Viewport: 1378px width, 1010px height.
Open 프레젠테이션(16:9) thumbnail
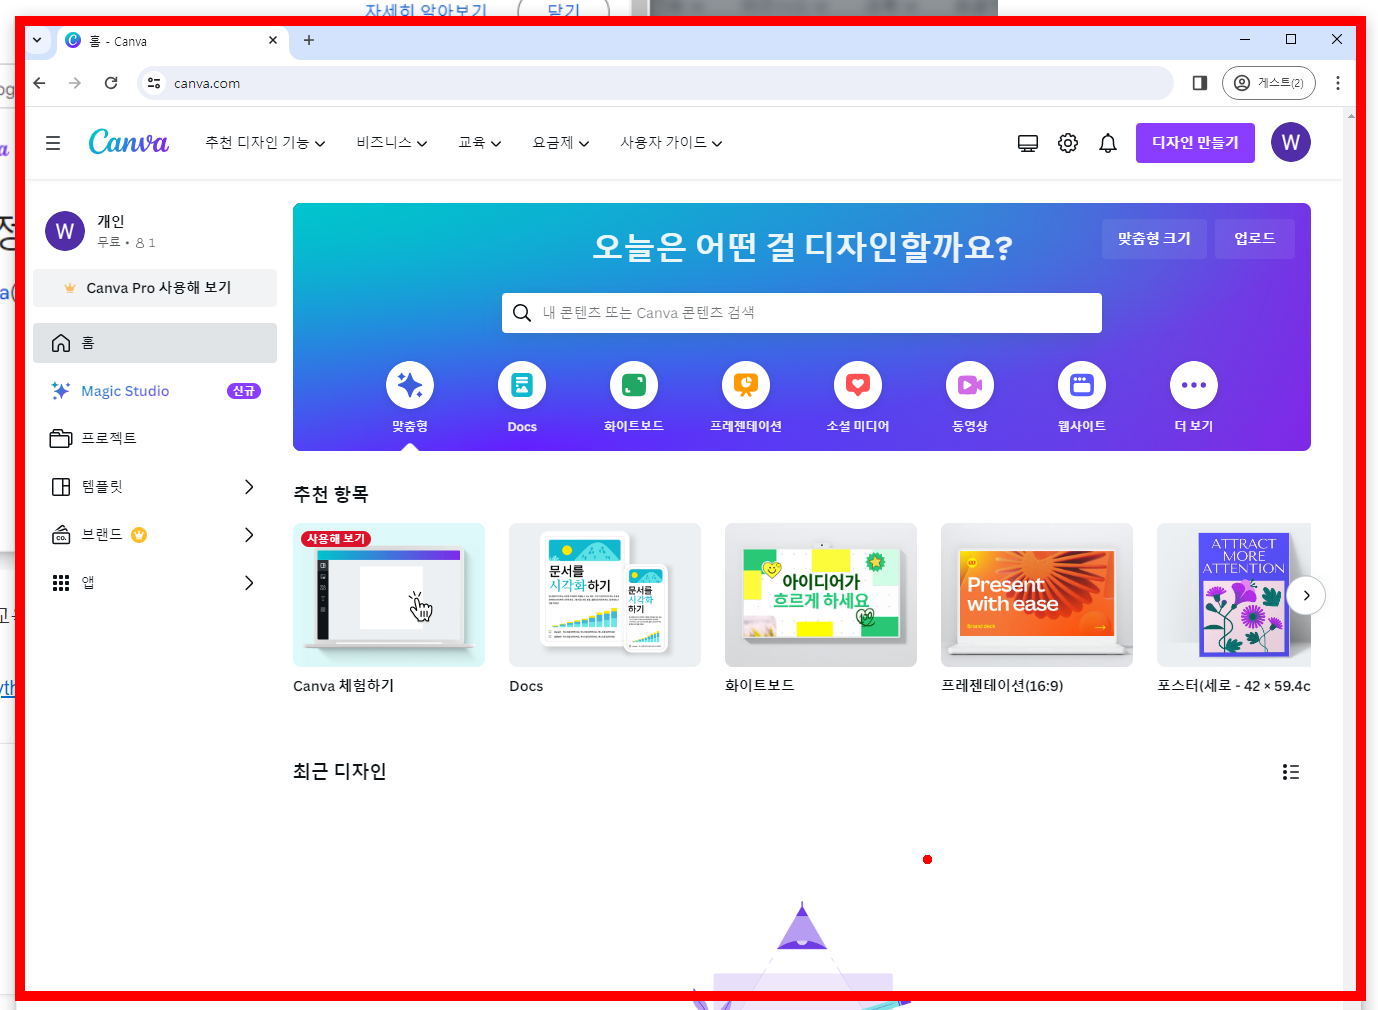[x=1037, y=595]
